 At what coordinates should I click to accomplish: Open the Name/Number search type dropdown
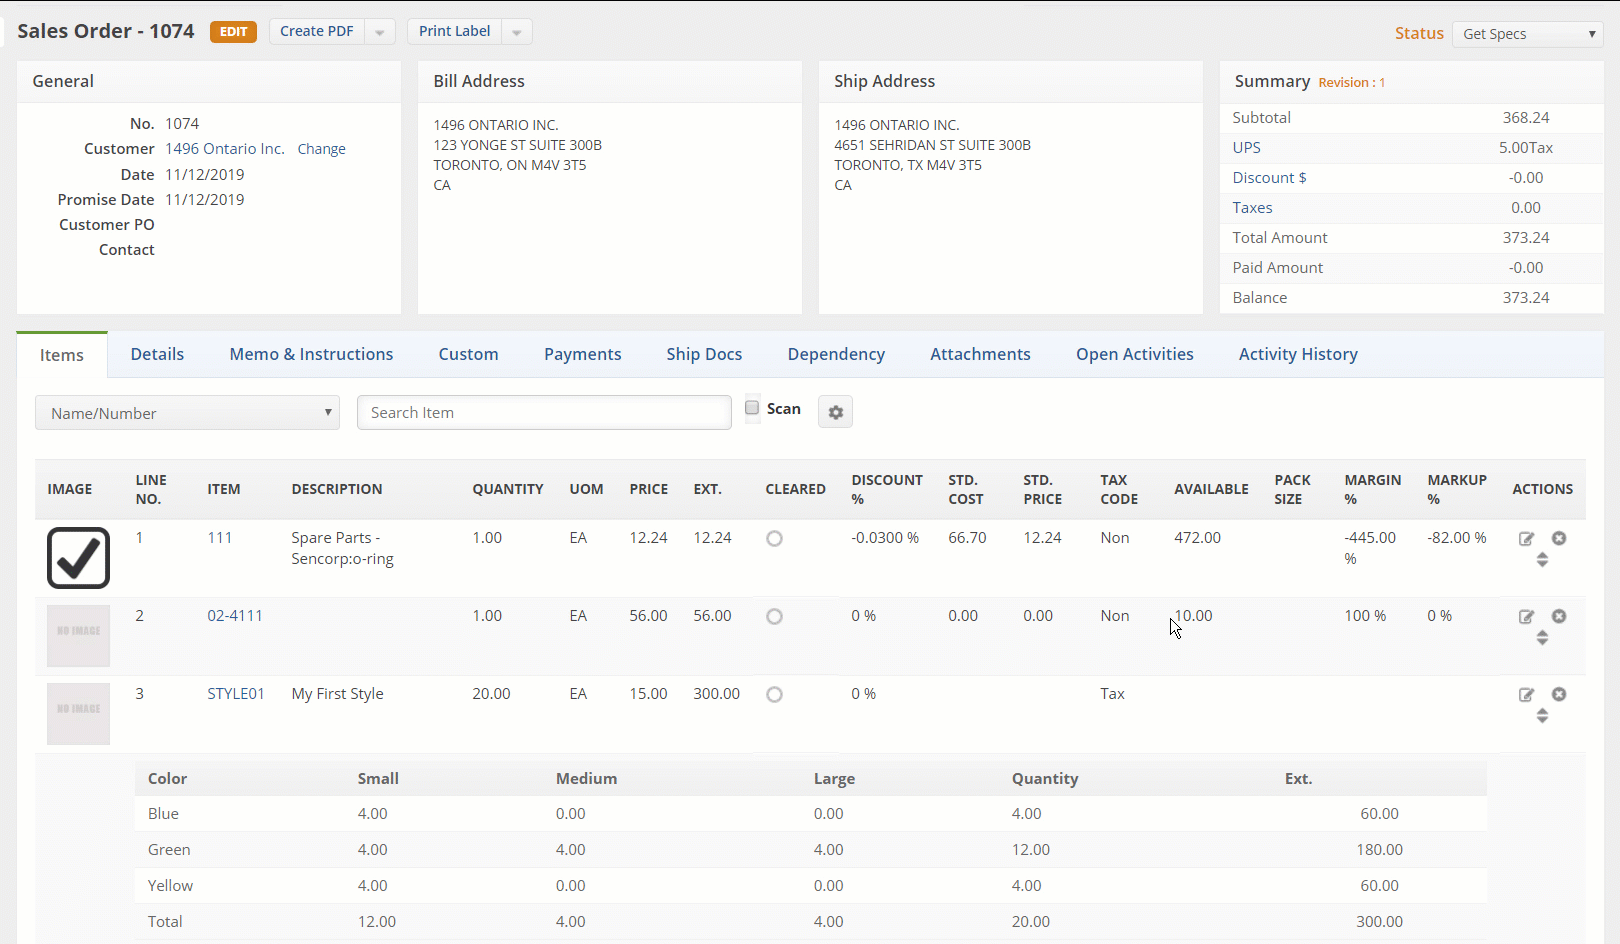187,413
